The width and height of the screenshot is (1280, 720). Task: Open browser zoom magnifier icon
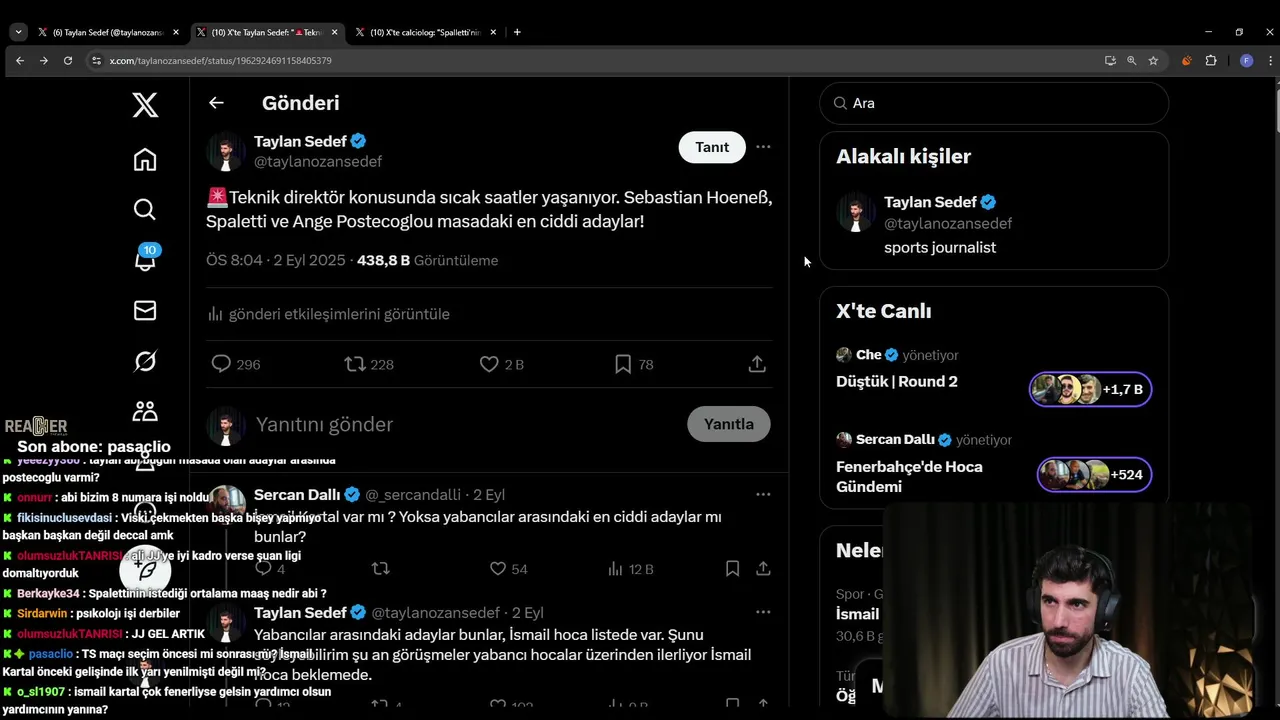[x=1132, y=60]
